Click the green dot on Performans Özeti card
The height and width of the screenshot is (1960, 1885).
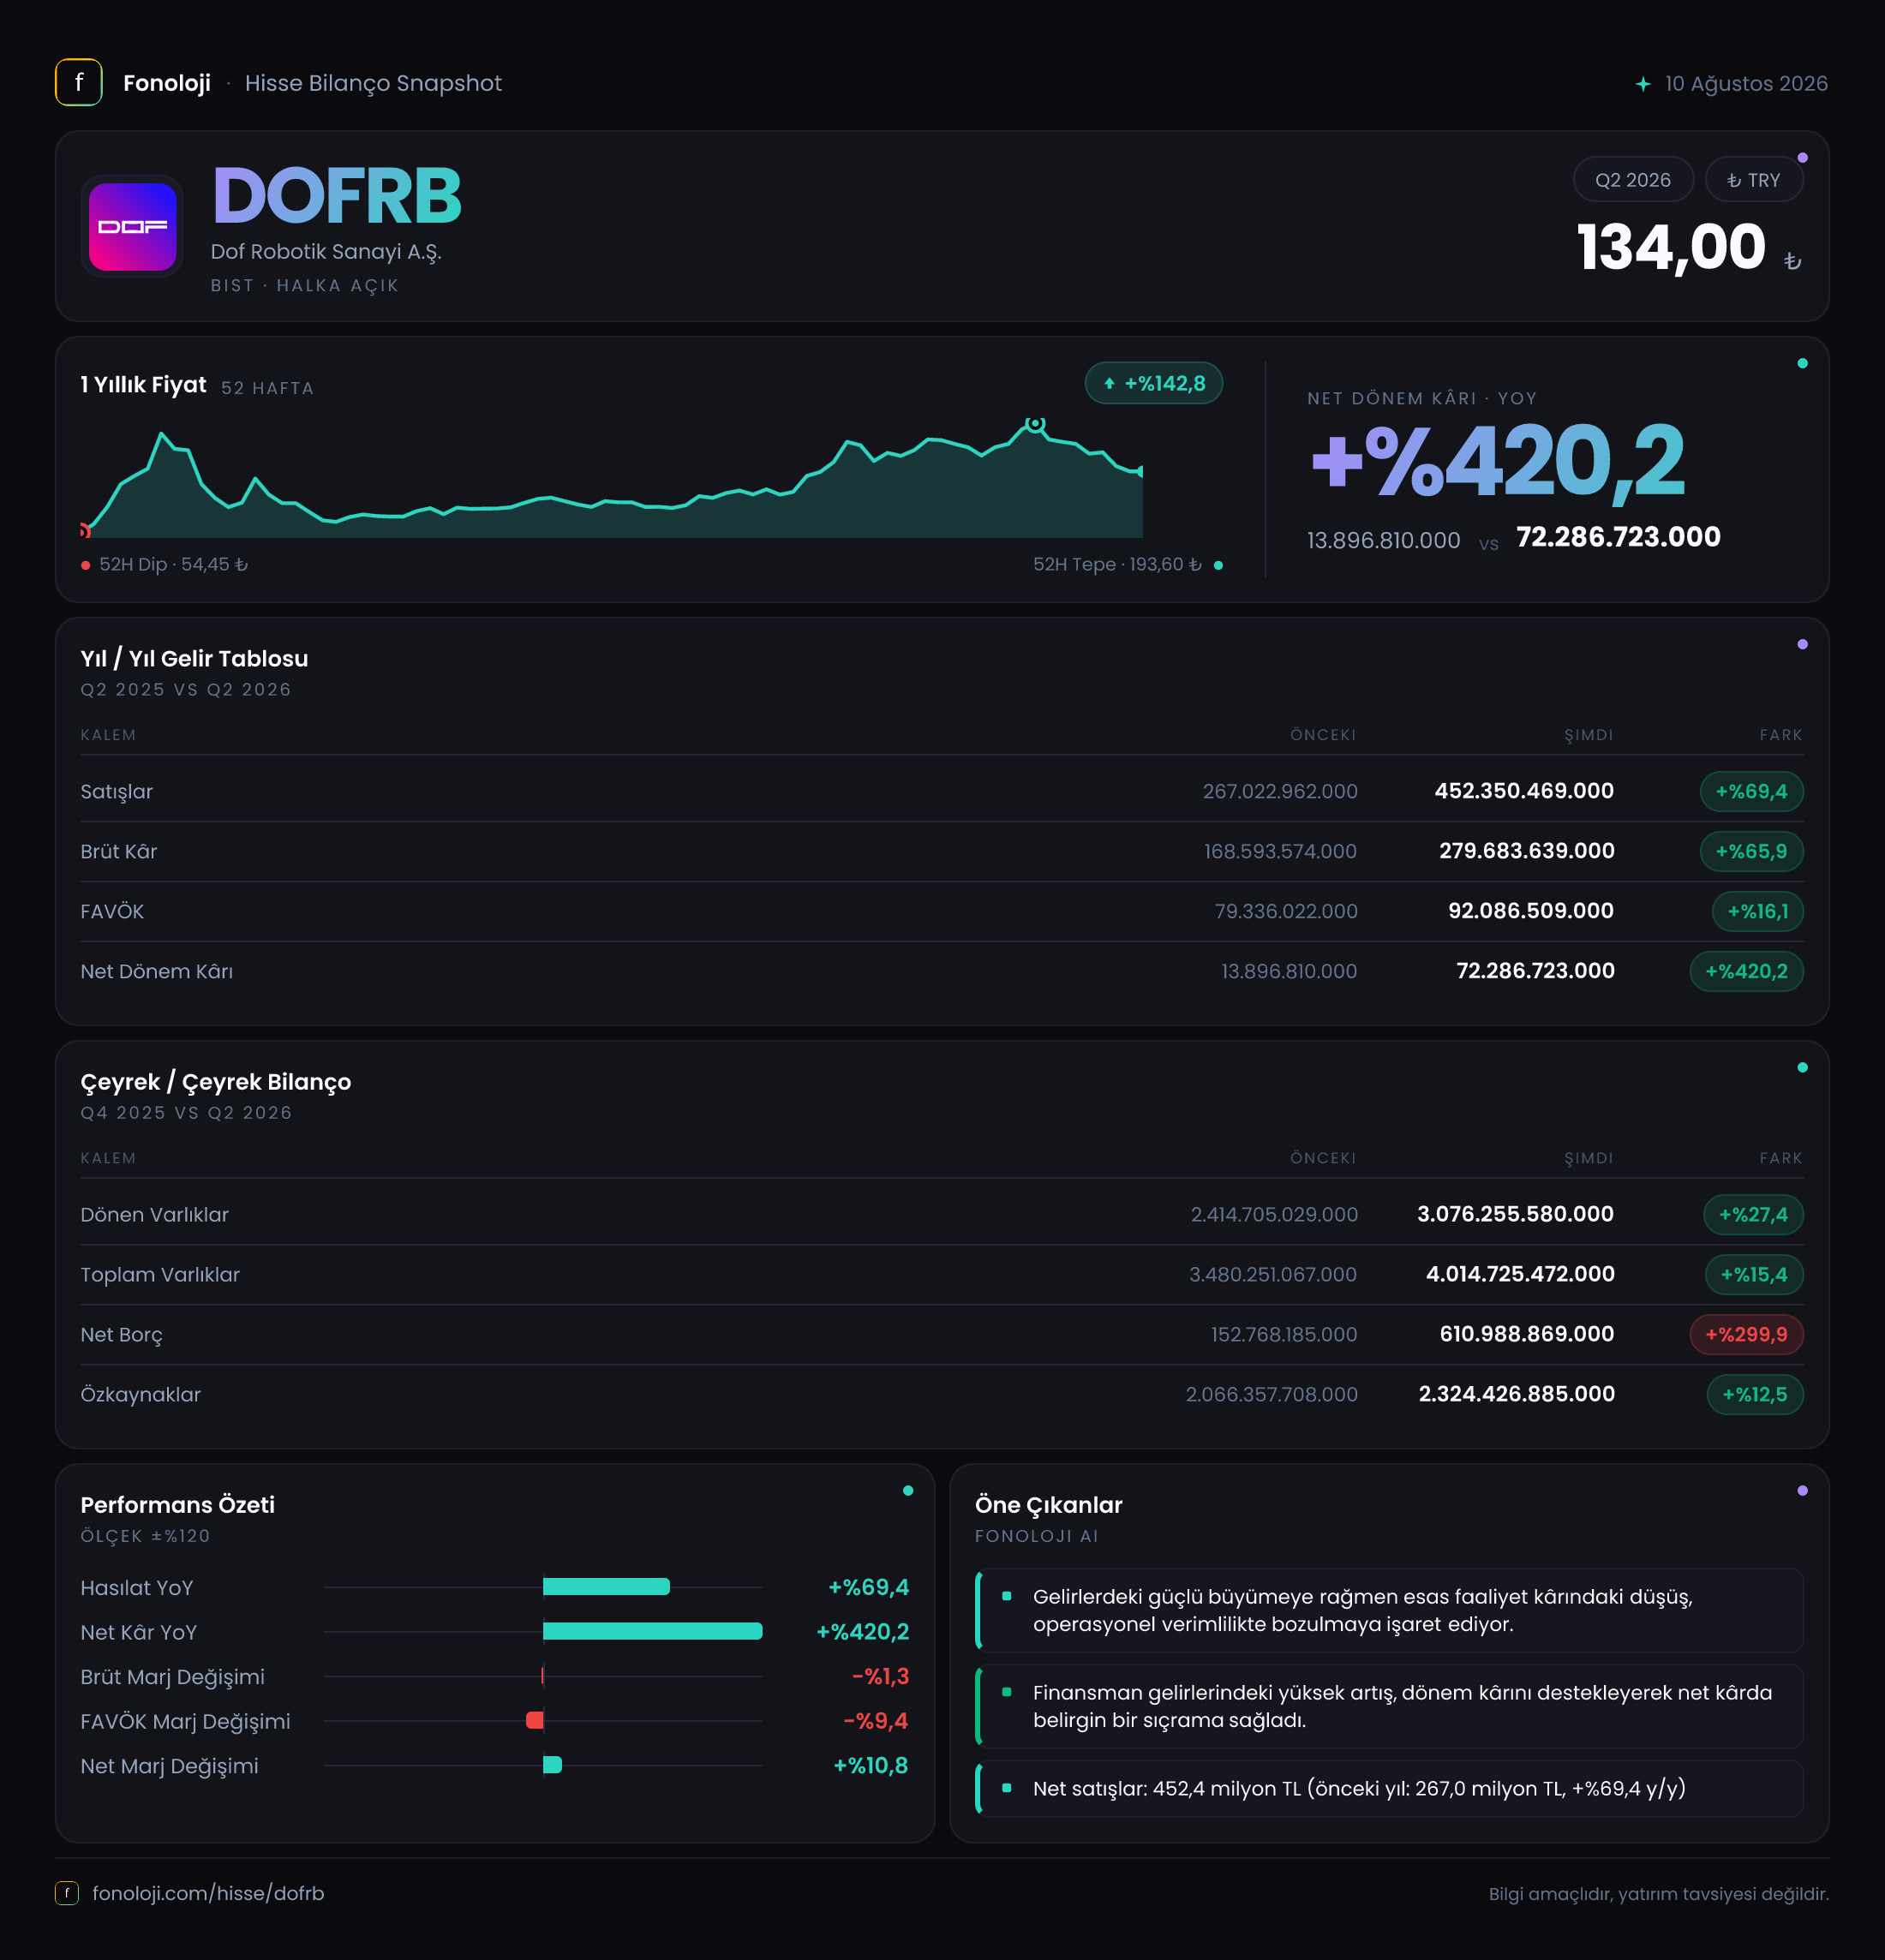pos(908,1491)
